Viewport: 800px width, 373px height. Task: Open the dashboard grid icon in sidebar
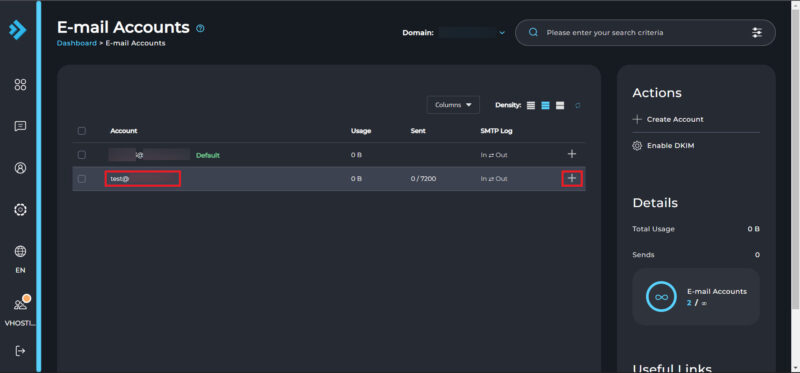pyautogui.click(x=20, y=85)
